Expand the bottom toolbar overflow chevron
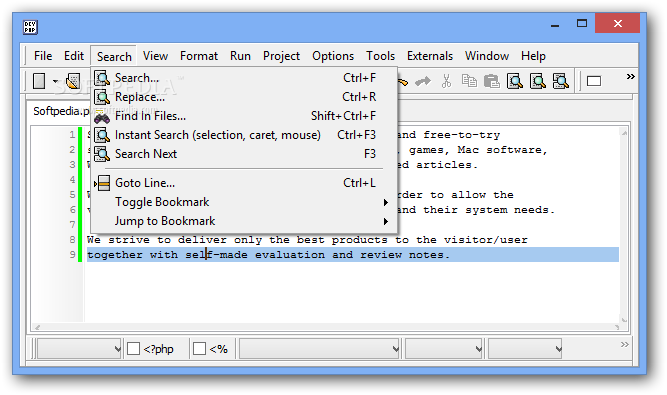Image resolution: width=667 pixels, height=395 pixels. (x=624, y=344)
